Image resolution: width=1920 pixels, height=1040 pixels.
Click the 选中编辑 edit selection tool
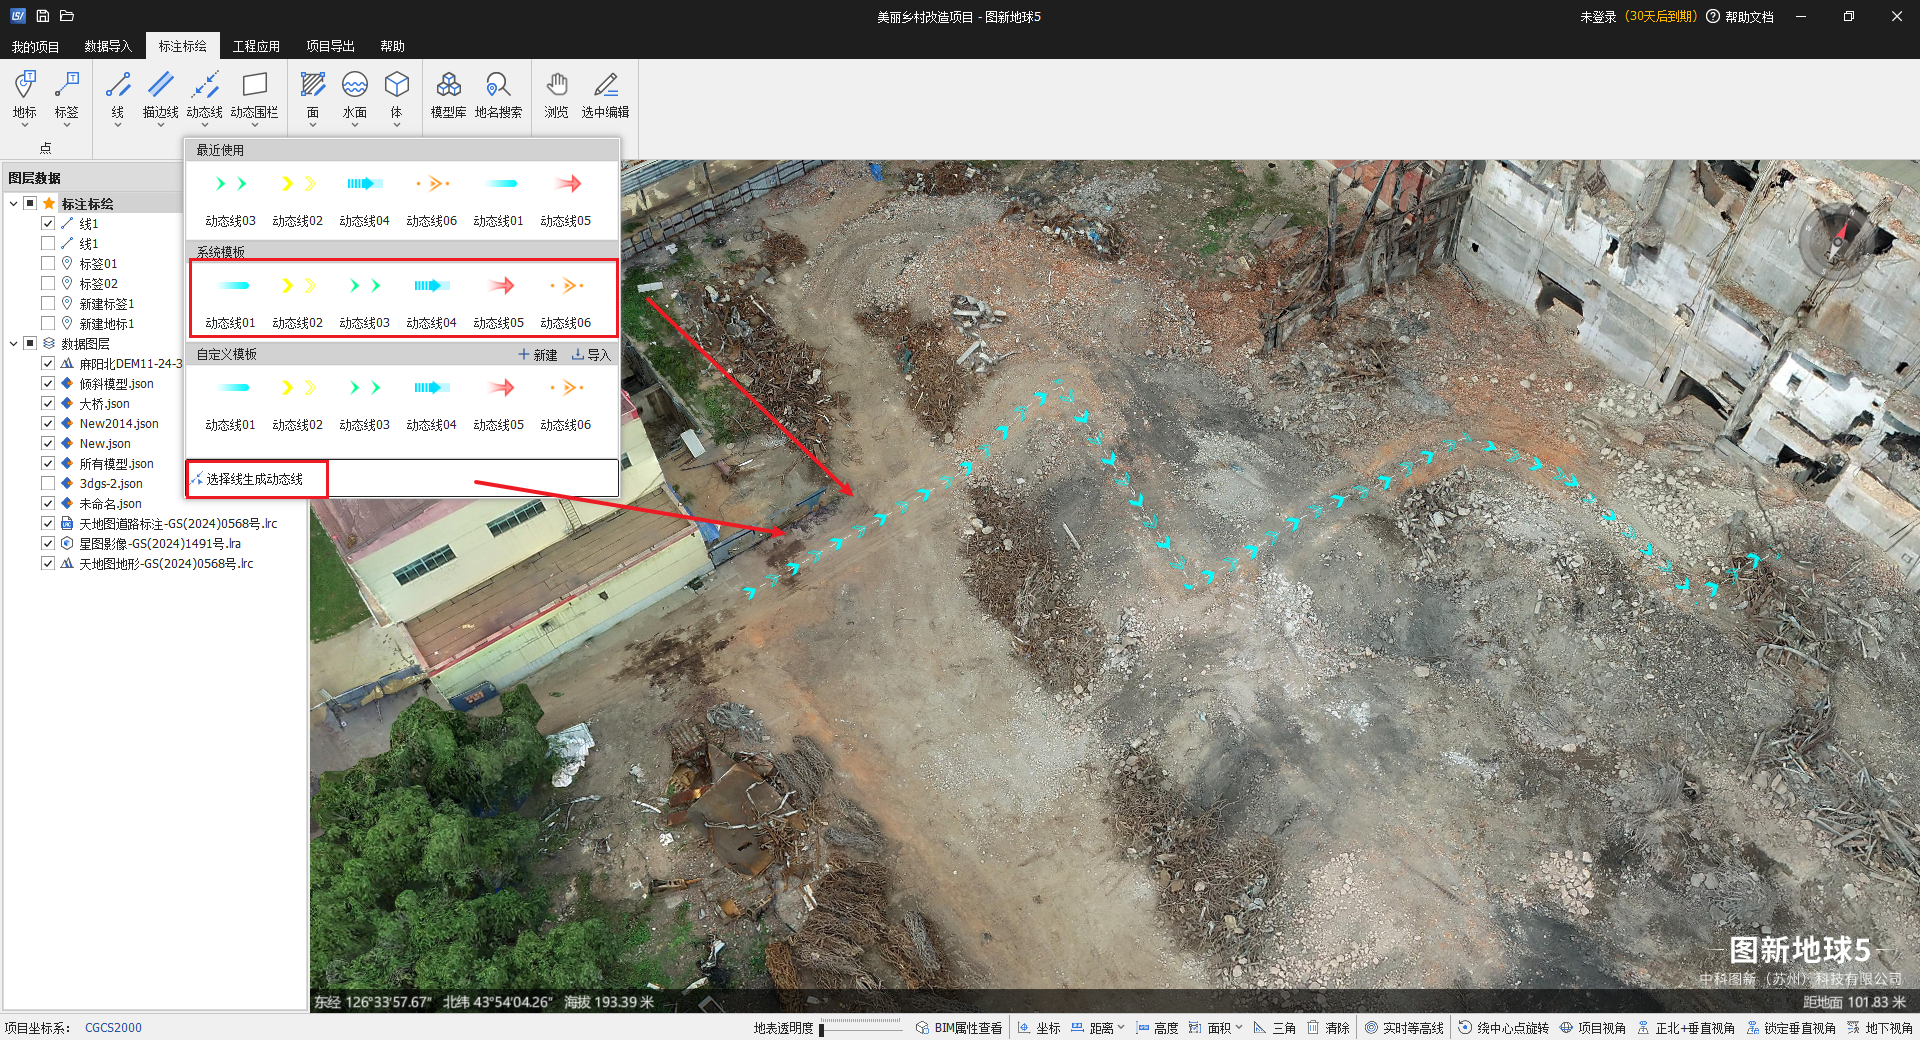(605, 95)
